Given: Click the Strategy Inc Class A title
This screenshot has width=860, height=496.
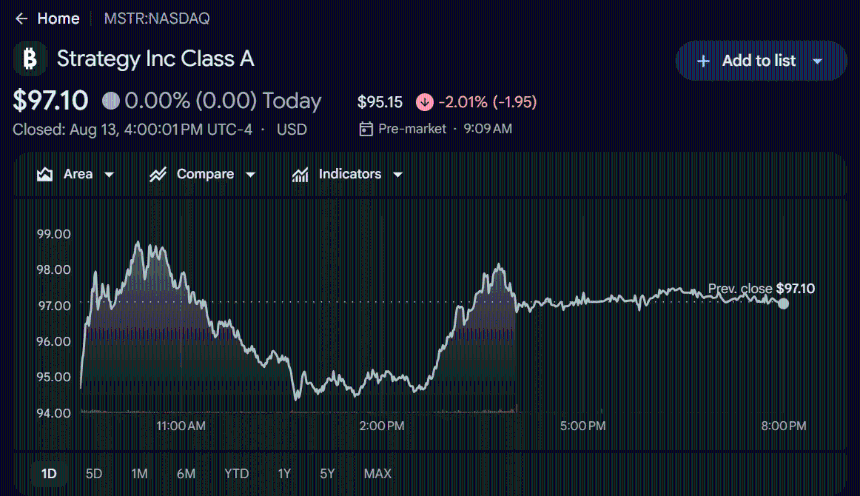Looking at the screenshot, I should [x=156, y=59].
